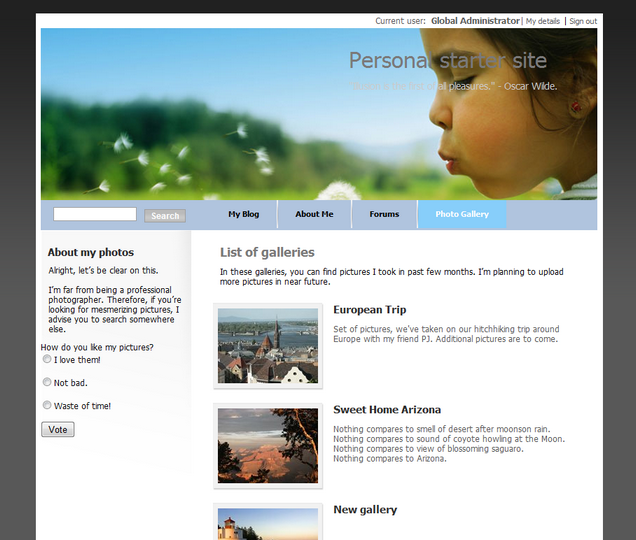The height and width of the screenshot is (540, 636).
Task: Click the European Trip description text
Action: (x=446, y=334)
